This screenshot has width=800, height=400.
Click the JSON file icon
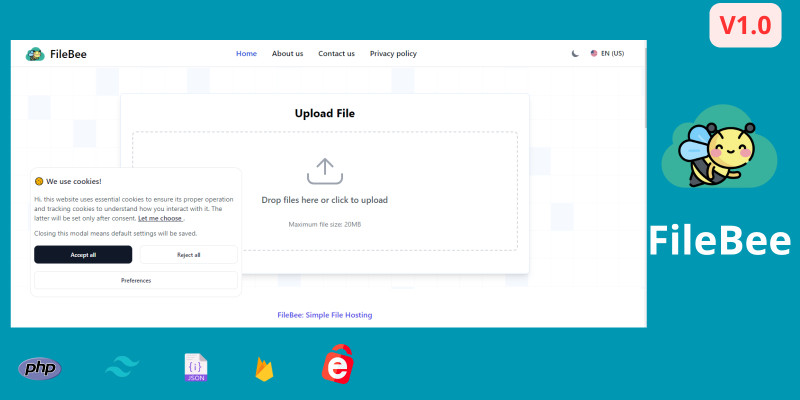195,367
